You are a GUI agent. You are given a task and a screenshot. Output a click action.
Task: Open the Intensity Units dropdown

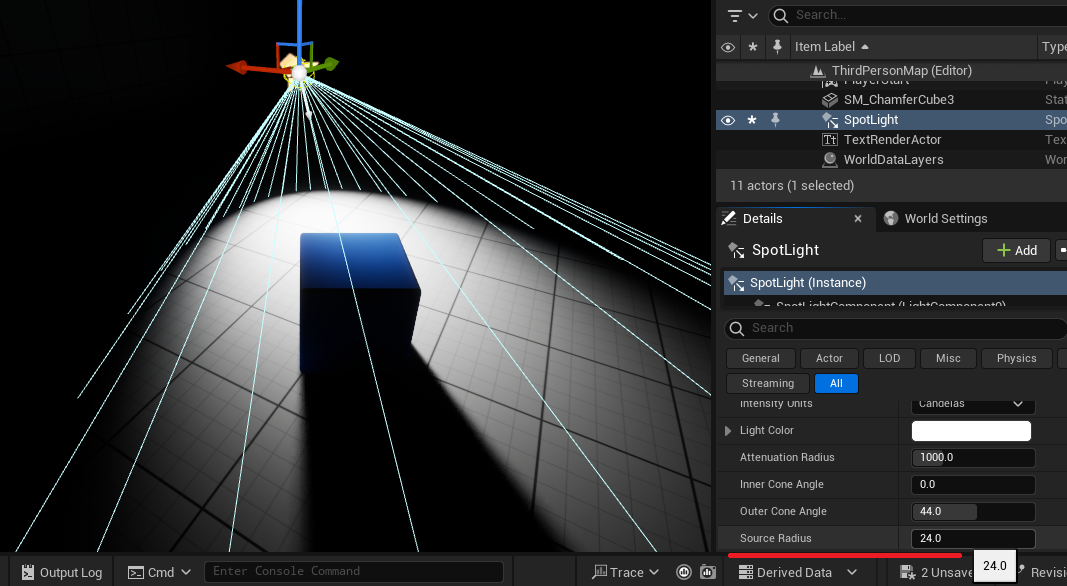(973, 404)
